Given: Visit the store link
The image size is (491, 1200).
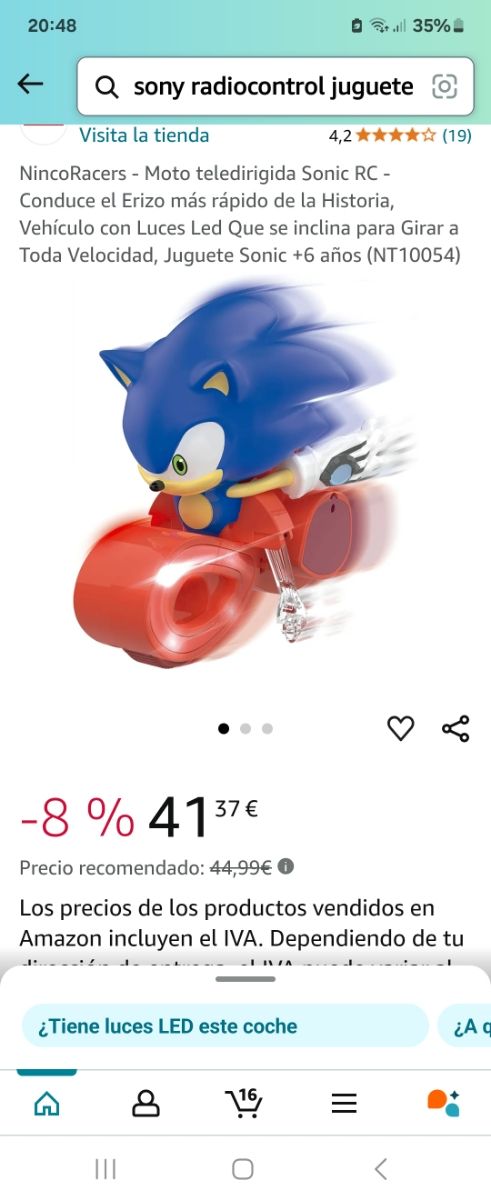Looking at the screenshot, I should pyautogui.click(x=144, y=135).
